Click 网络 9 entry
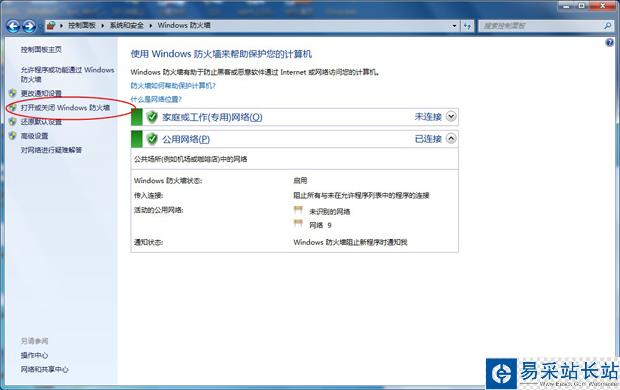This screenshot has width=620, height=390. 320,225
